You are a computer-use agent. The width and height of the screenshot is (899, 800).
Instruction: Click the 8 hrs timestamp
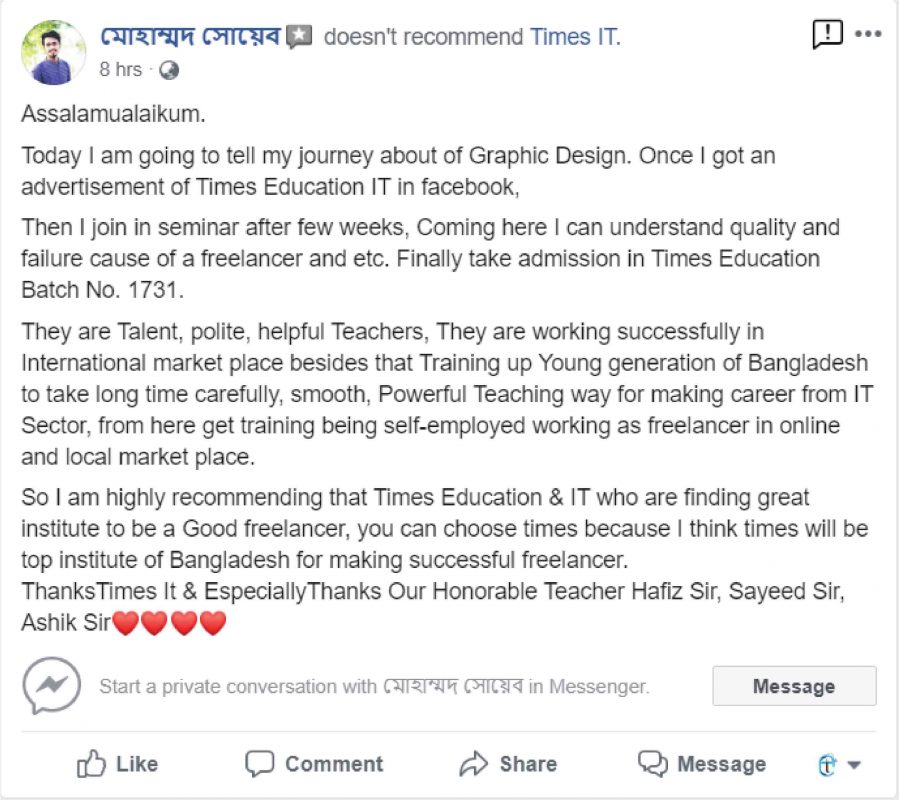[x=120, y=70]
